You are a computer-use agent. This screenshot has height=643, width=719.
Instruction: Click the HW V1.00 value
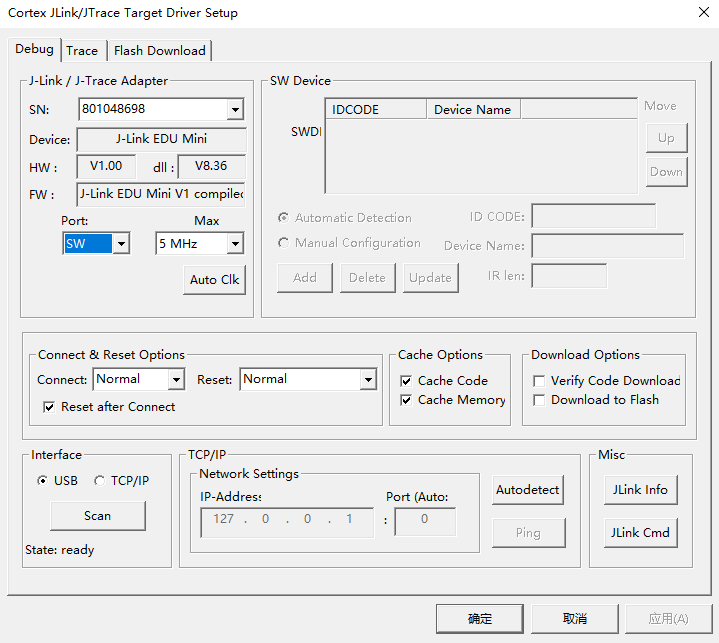tap(106, 166)
